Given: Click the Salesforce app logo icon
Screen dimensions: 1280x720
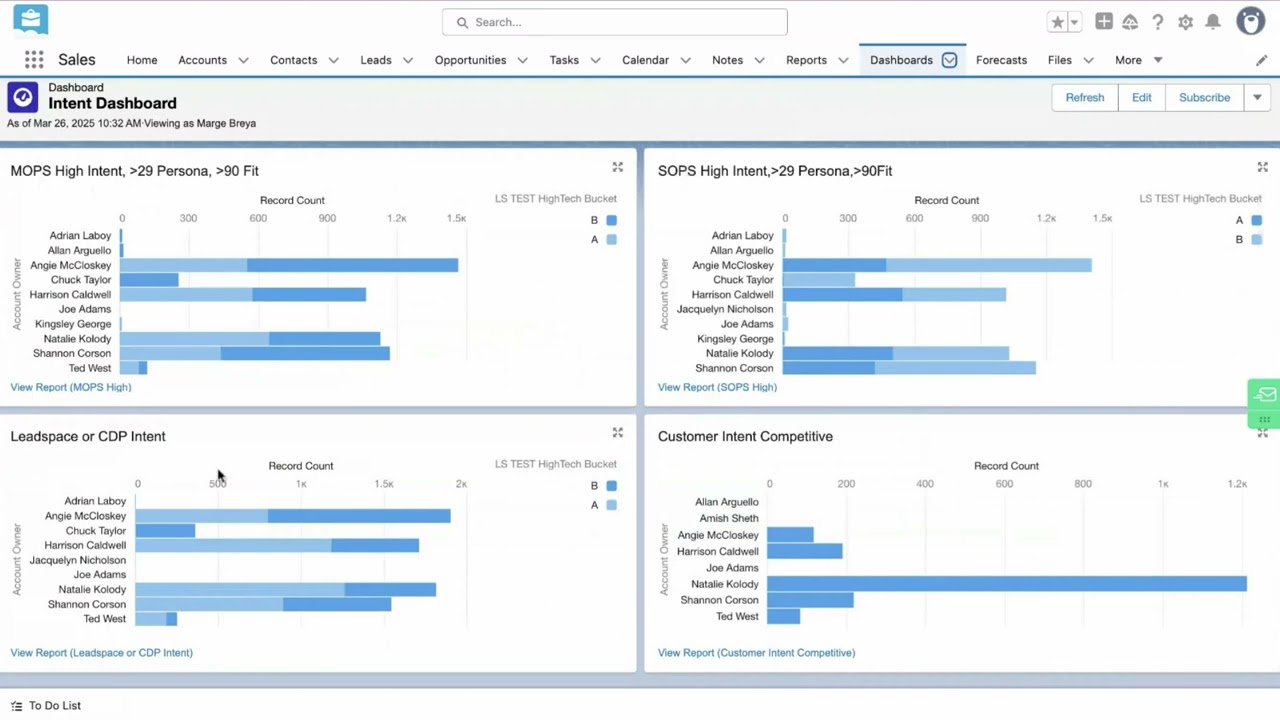Looking at the screenshot, I should click(30, 19).
